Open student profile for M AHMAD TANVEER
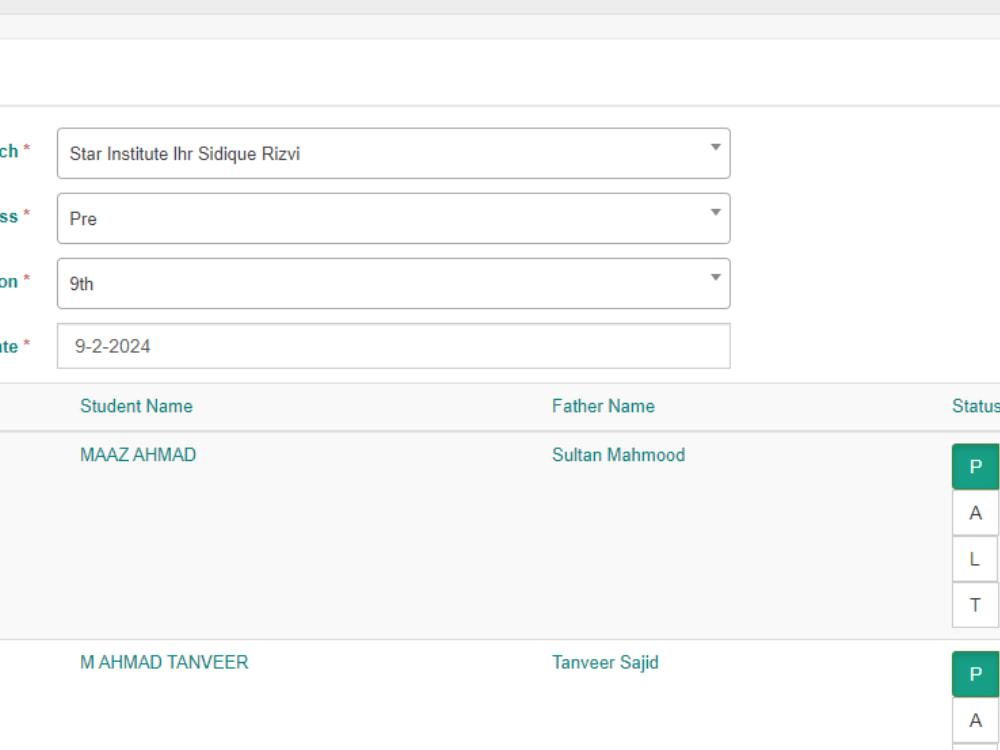 click(165, 662)
